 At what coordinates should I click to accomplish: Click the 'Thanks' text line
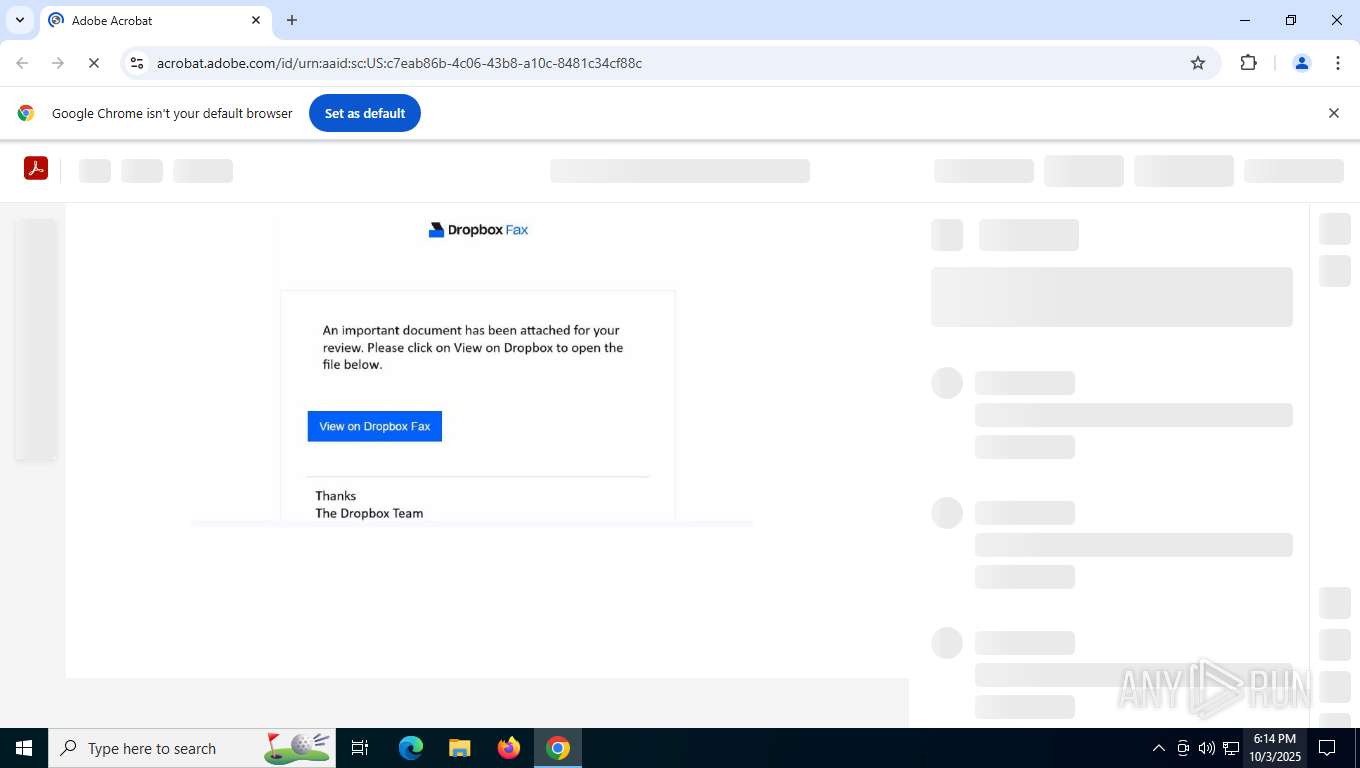tap(336, 496)
